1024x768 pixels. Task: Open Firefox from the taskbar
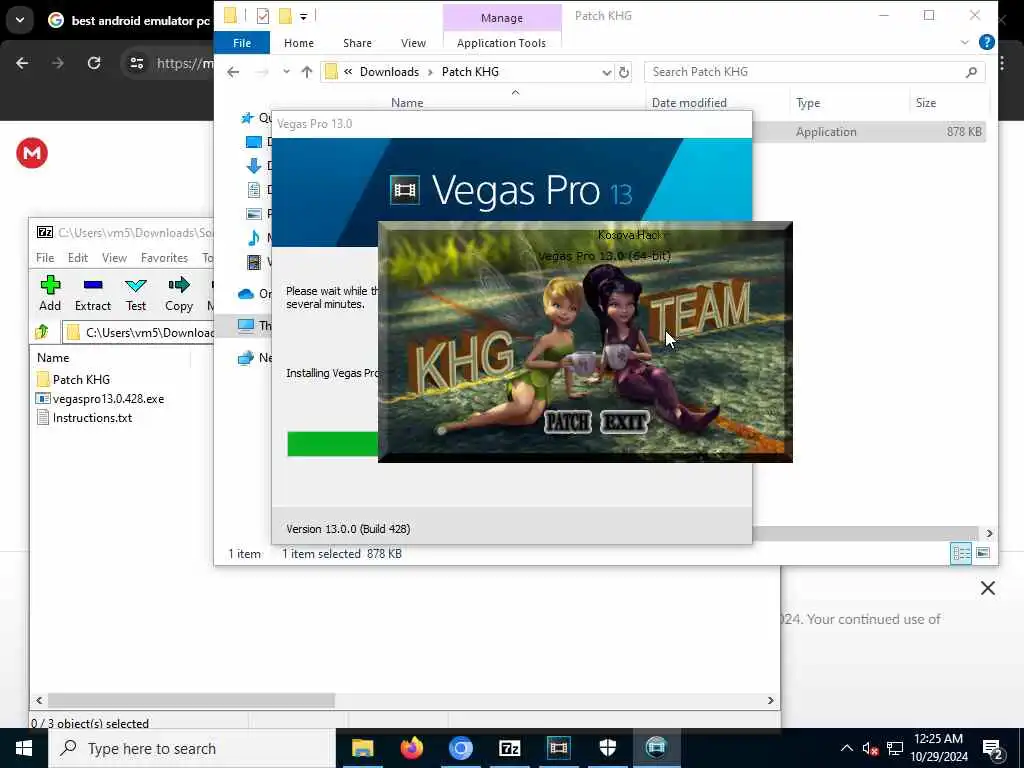click(411, 748)
